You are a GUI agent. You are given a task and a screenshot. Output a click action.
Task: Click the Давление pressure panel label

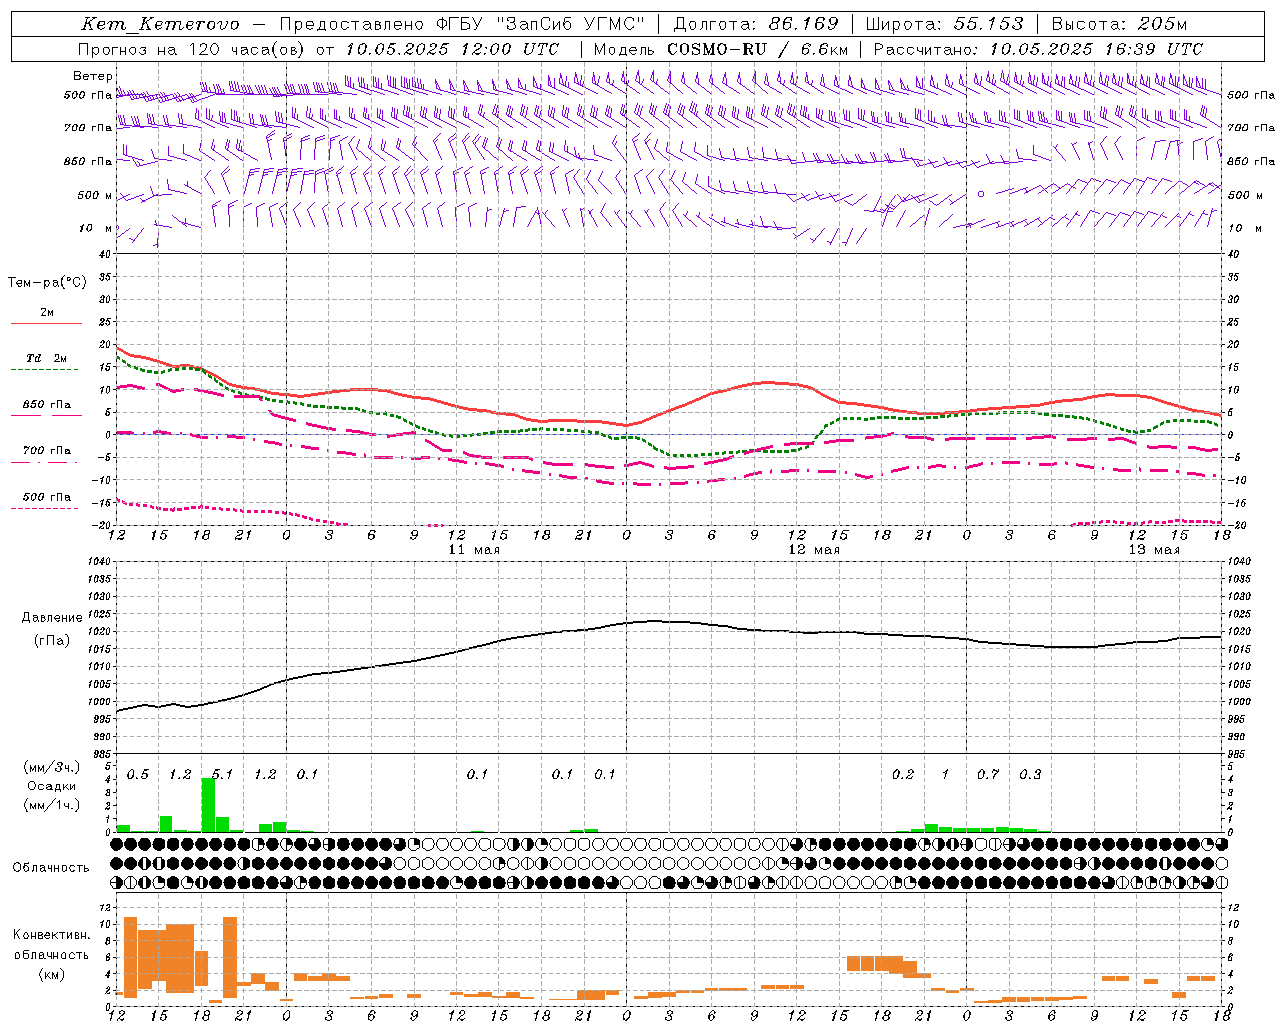(52, 617)
